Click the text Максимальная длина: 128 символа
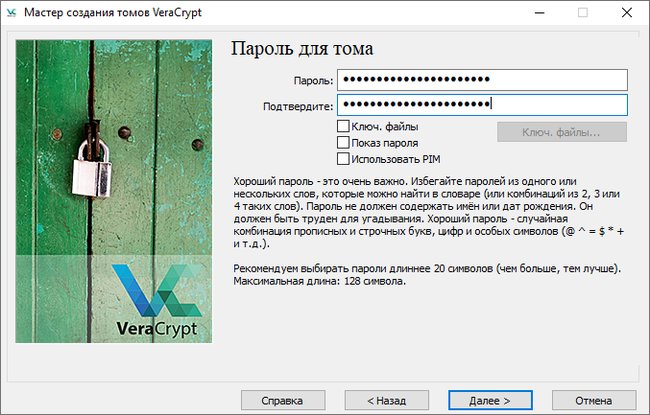This screenshot has height=415, width=650. (319, 281)
